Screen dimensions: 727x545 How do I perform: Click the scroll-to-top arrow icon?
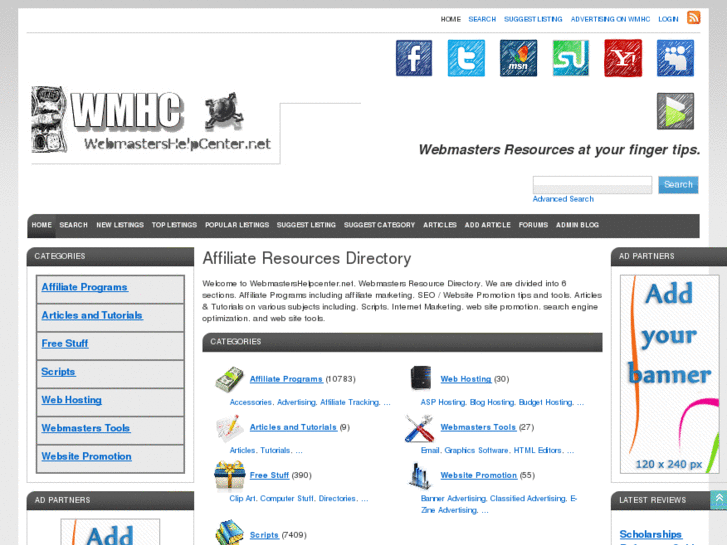tap(719, 500)
